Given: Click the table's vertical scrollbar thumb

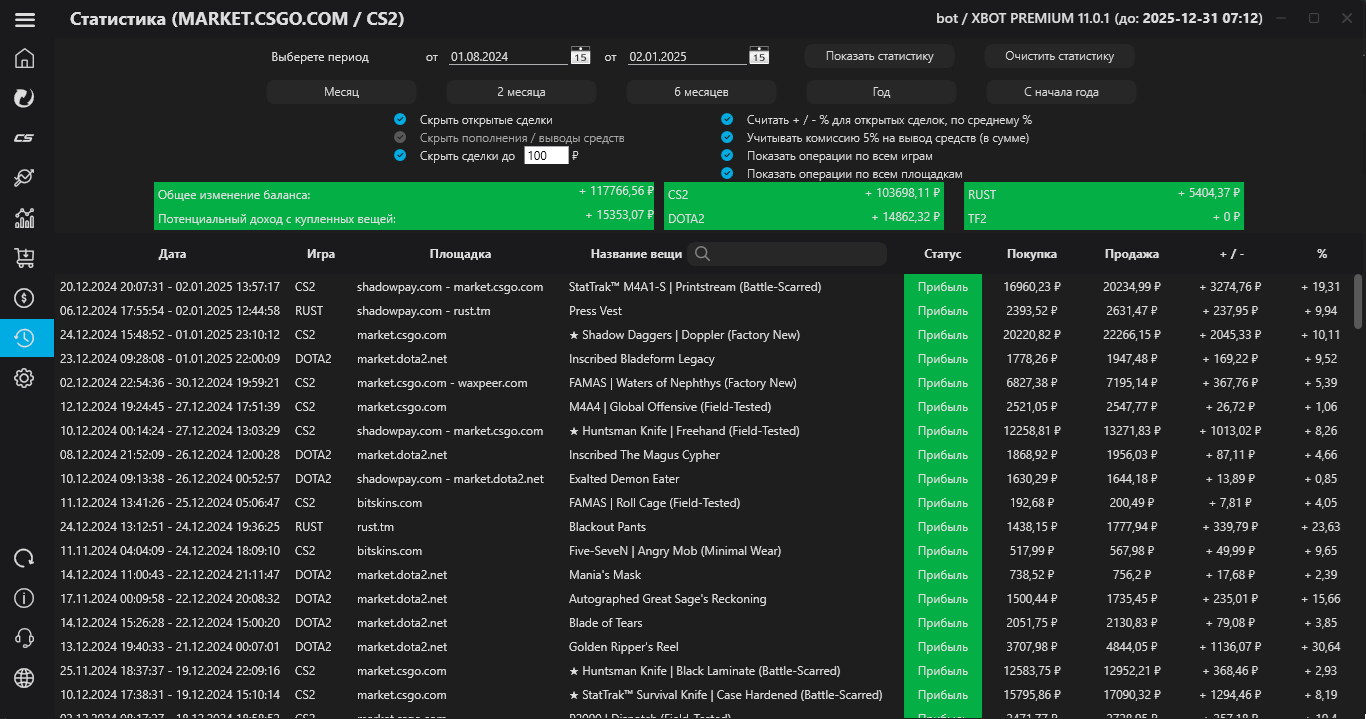Looking at the screenshot, I should pos(1357,302).
